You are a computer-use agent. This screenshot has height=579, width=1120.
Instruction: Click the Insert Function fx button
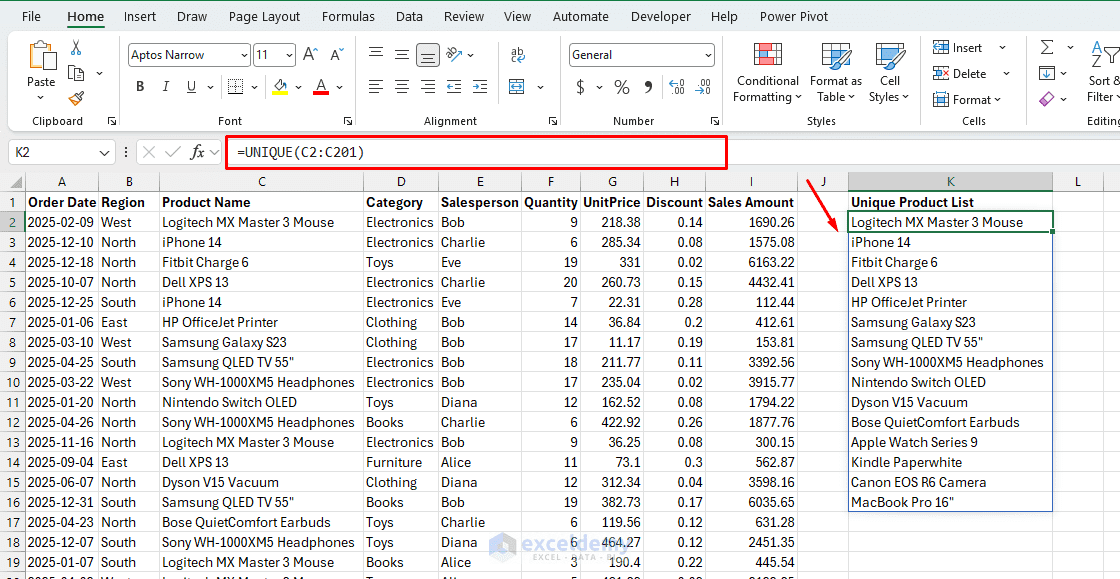click(196, 152)
